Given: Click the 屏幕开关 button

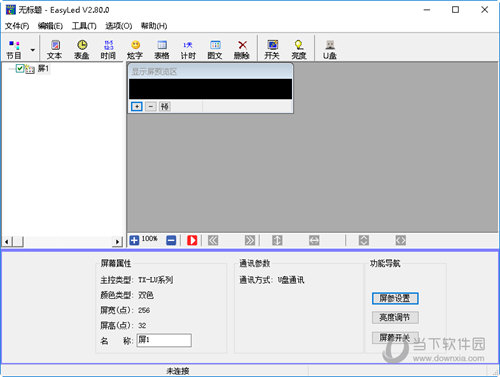Looking at the screenshot, I should click(x=395, y=338).
